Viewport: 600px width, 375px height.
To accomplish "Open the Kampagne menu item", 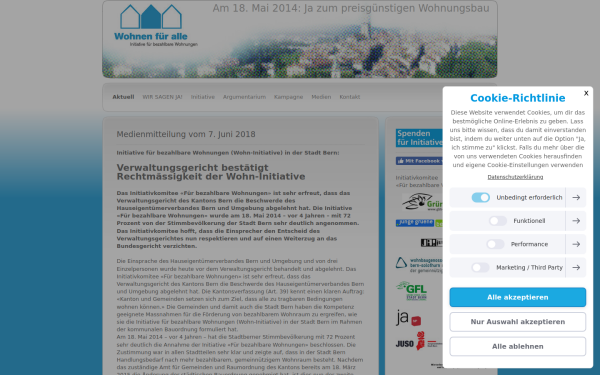I will click(289, 97).
